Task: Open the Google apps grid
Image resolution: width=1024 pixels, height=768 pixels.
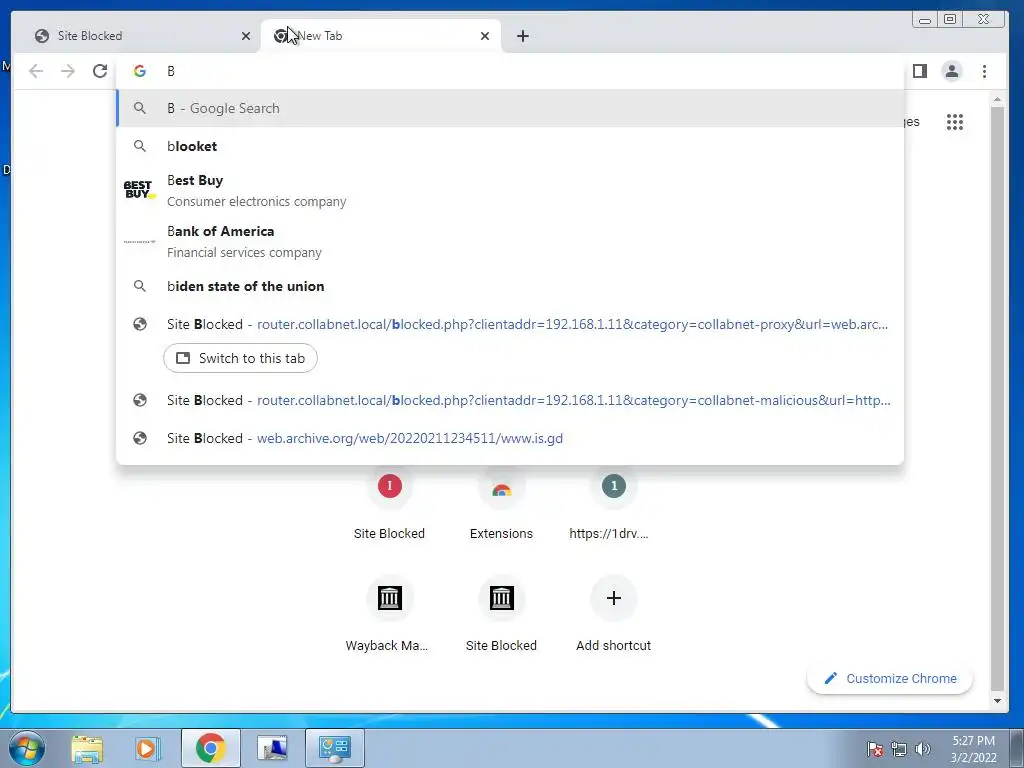Action: point(955,121)
